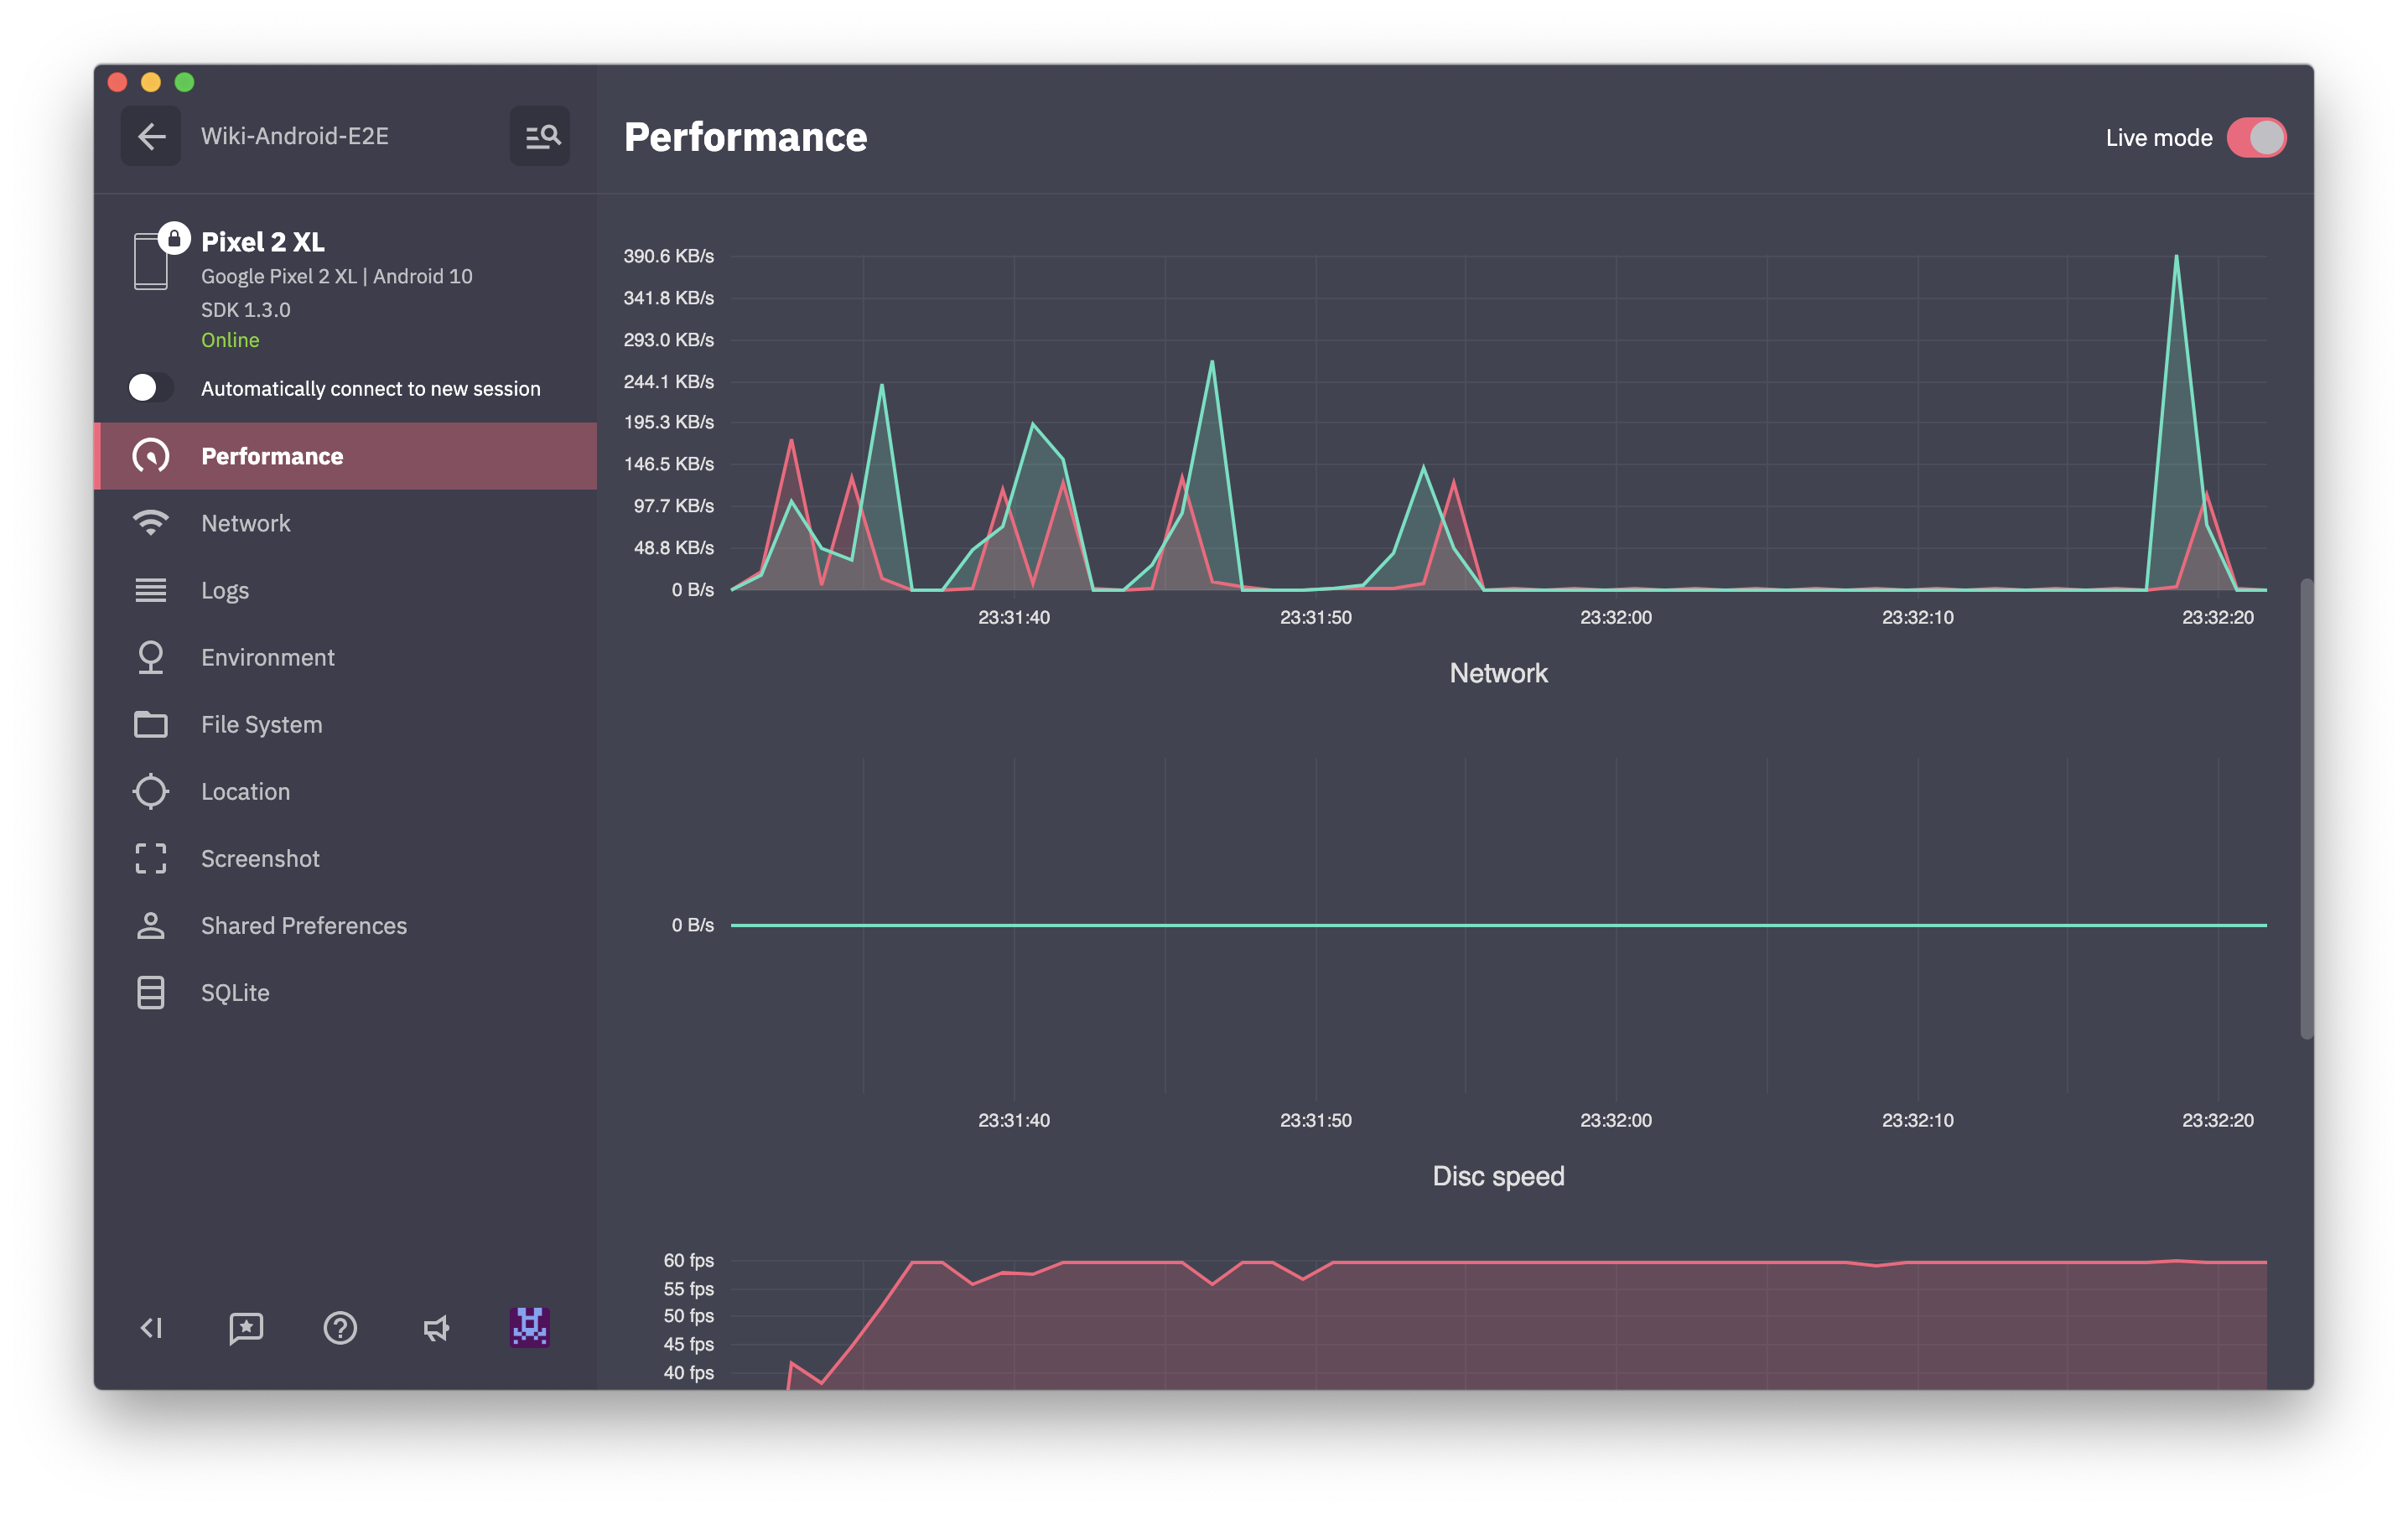The height and width of the screenshot is (1514, 2408).
Task: Enable automatically connect to new session
Action: coord(151,388)
